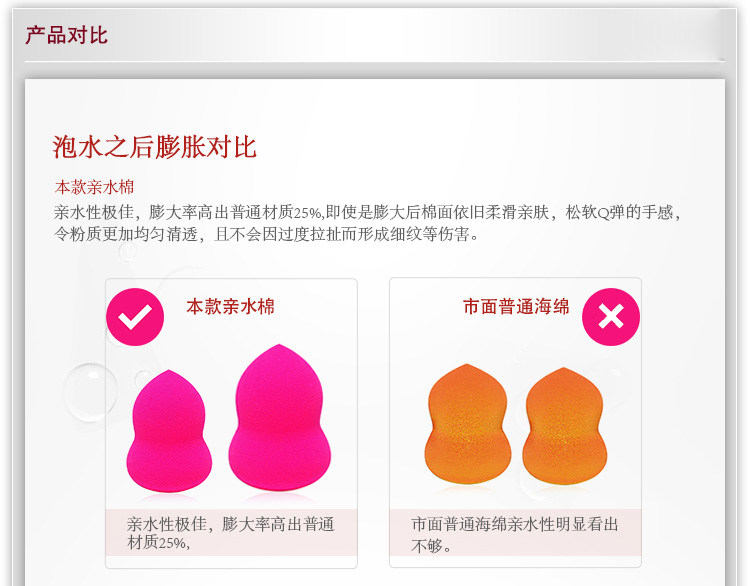Click the pink X circle icon
750x586 pixels.
(x=611, y=317)
